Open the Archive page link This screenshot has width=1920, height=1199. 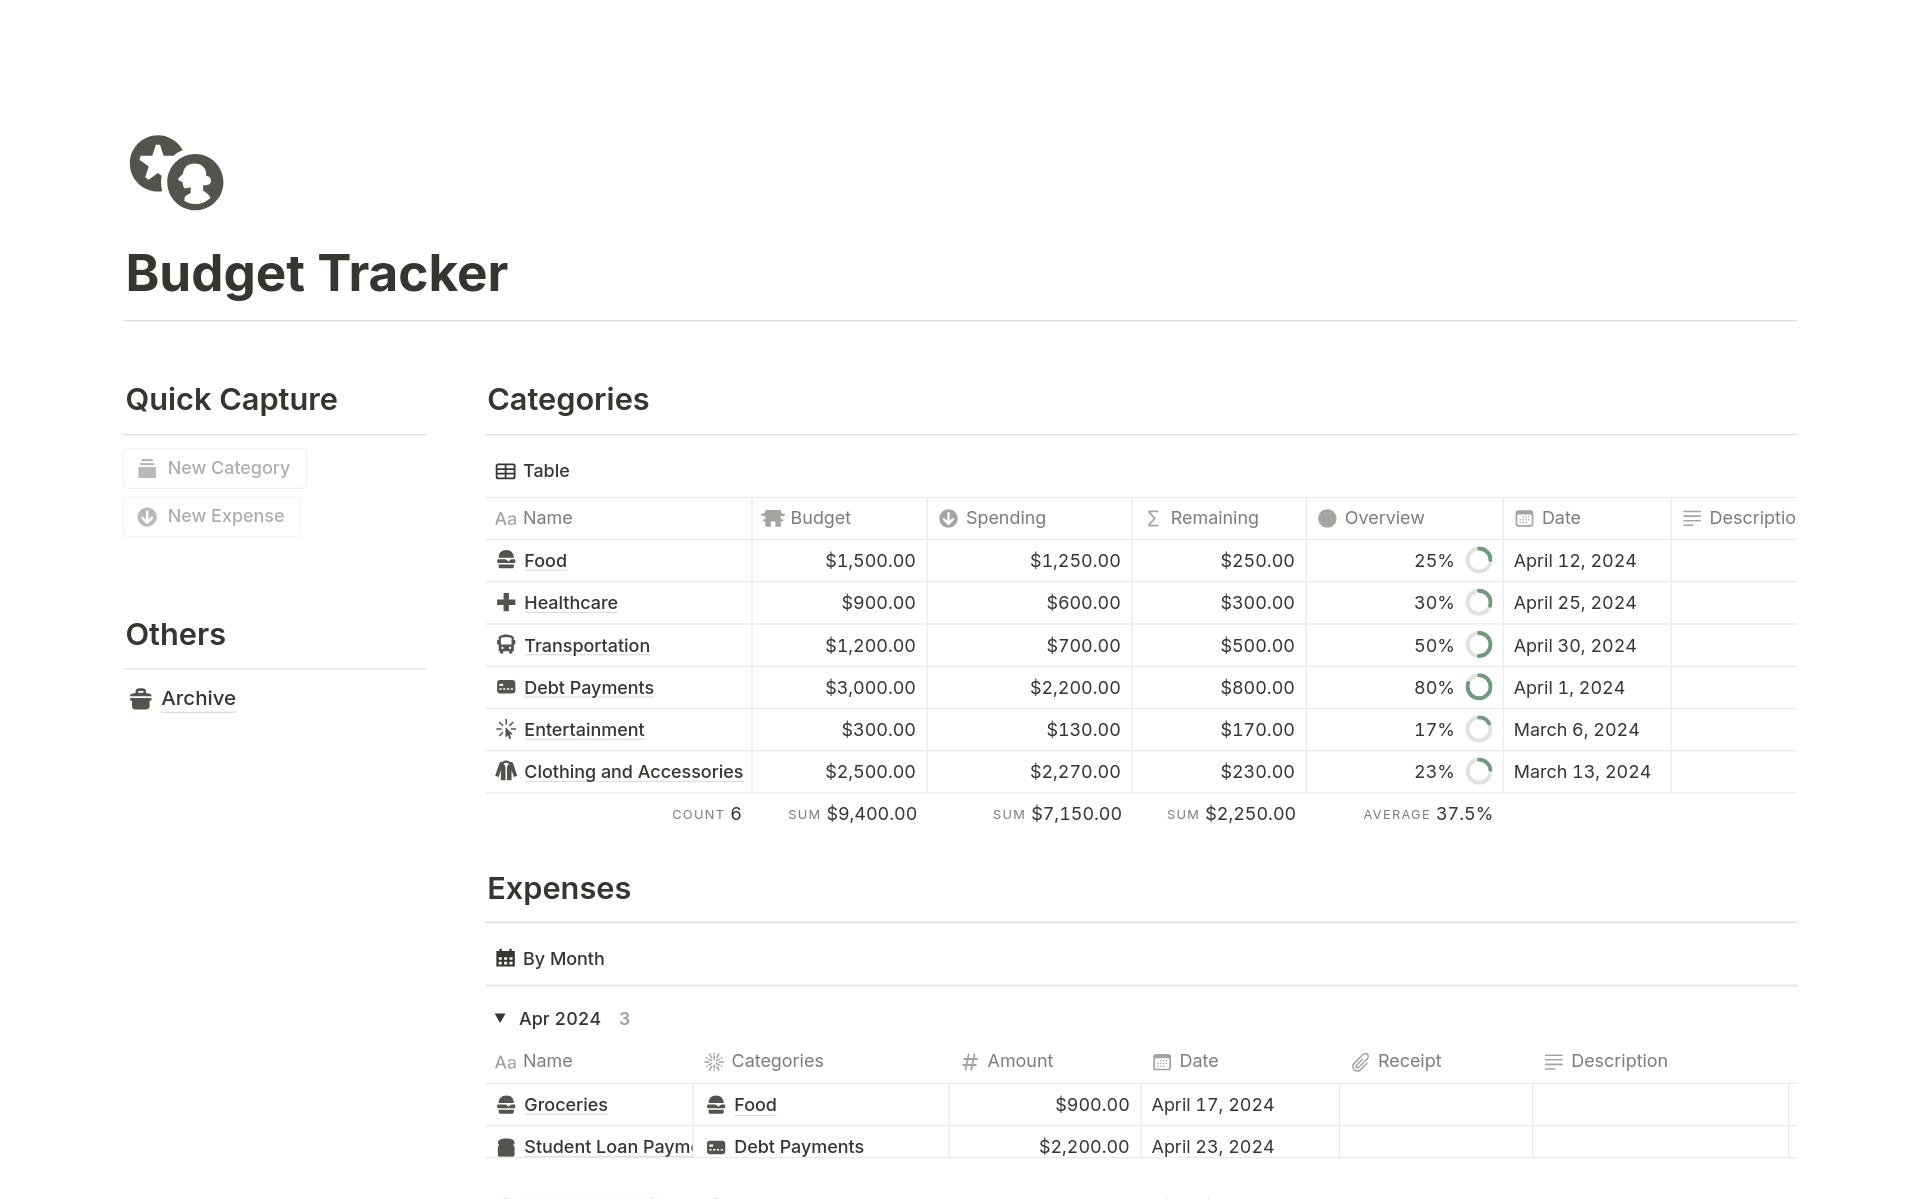click(x=198, y=698)
